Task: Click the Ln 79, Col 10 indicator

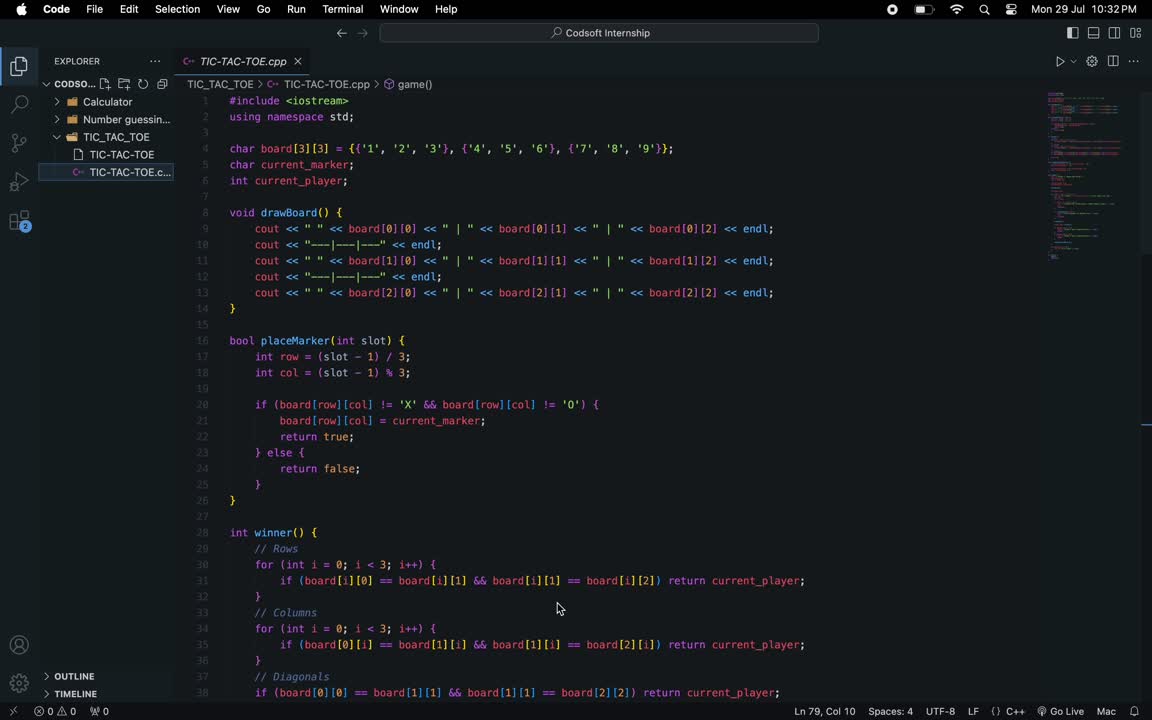Action: click(x=824, y=711)
